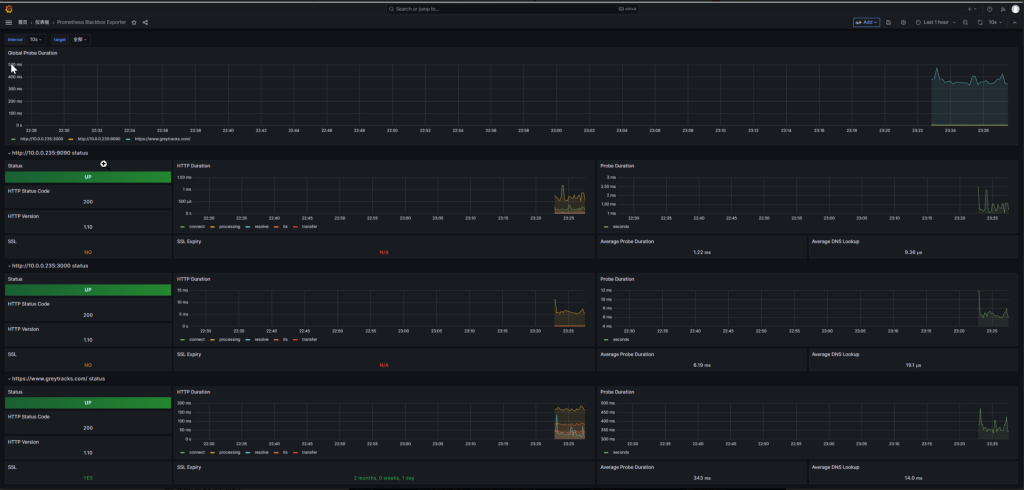1024x490 pixels.
Task: Toggle the processing series in first HTTP Duration legend
Action: coord(229,227)
